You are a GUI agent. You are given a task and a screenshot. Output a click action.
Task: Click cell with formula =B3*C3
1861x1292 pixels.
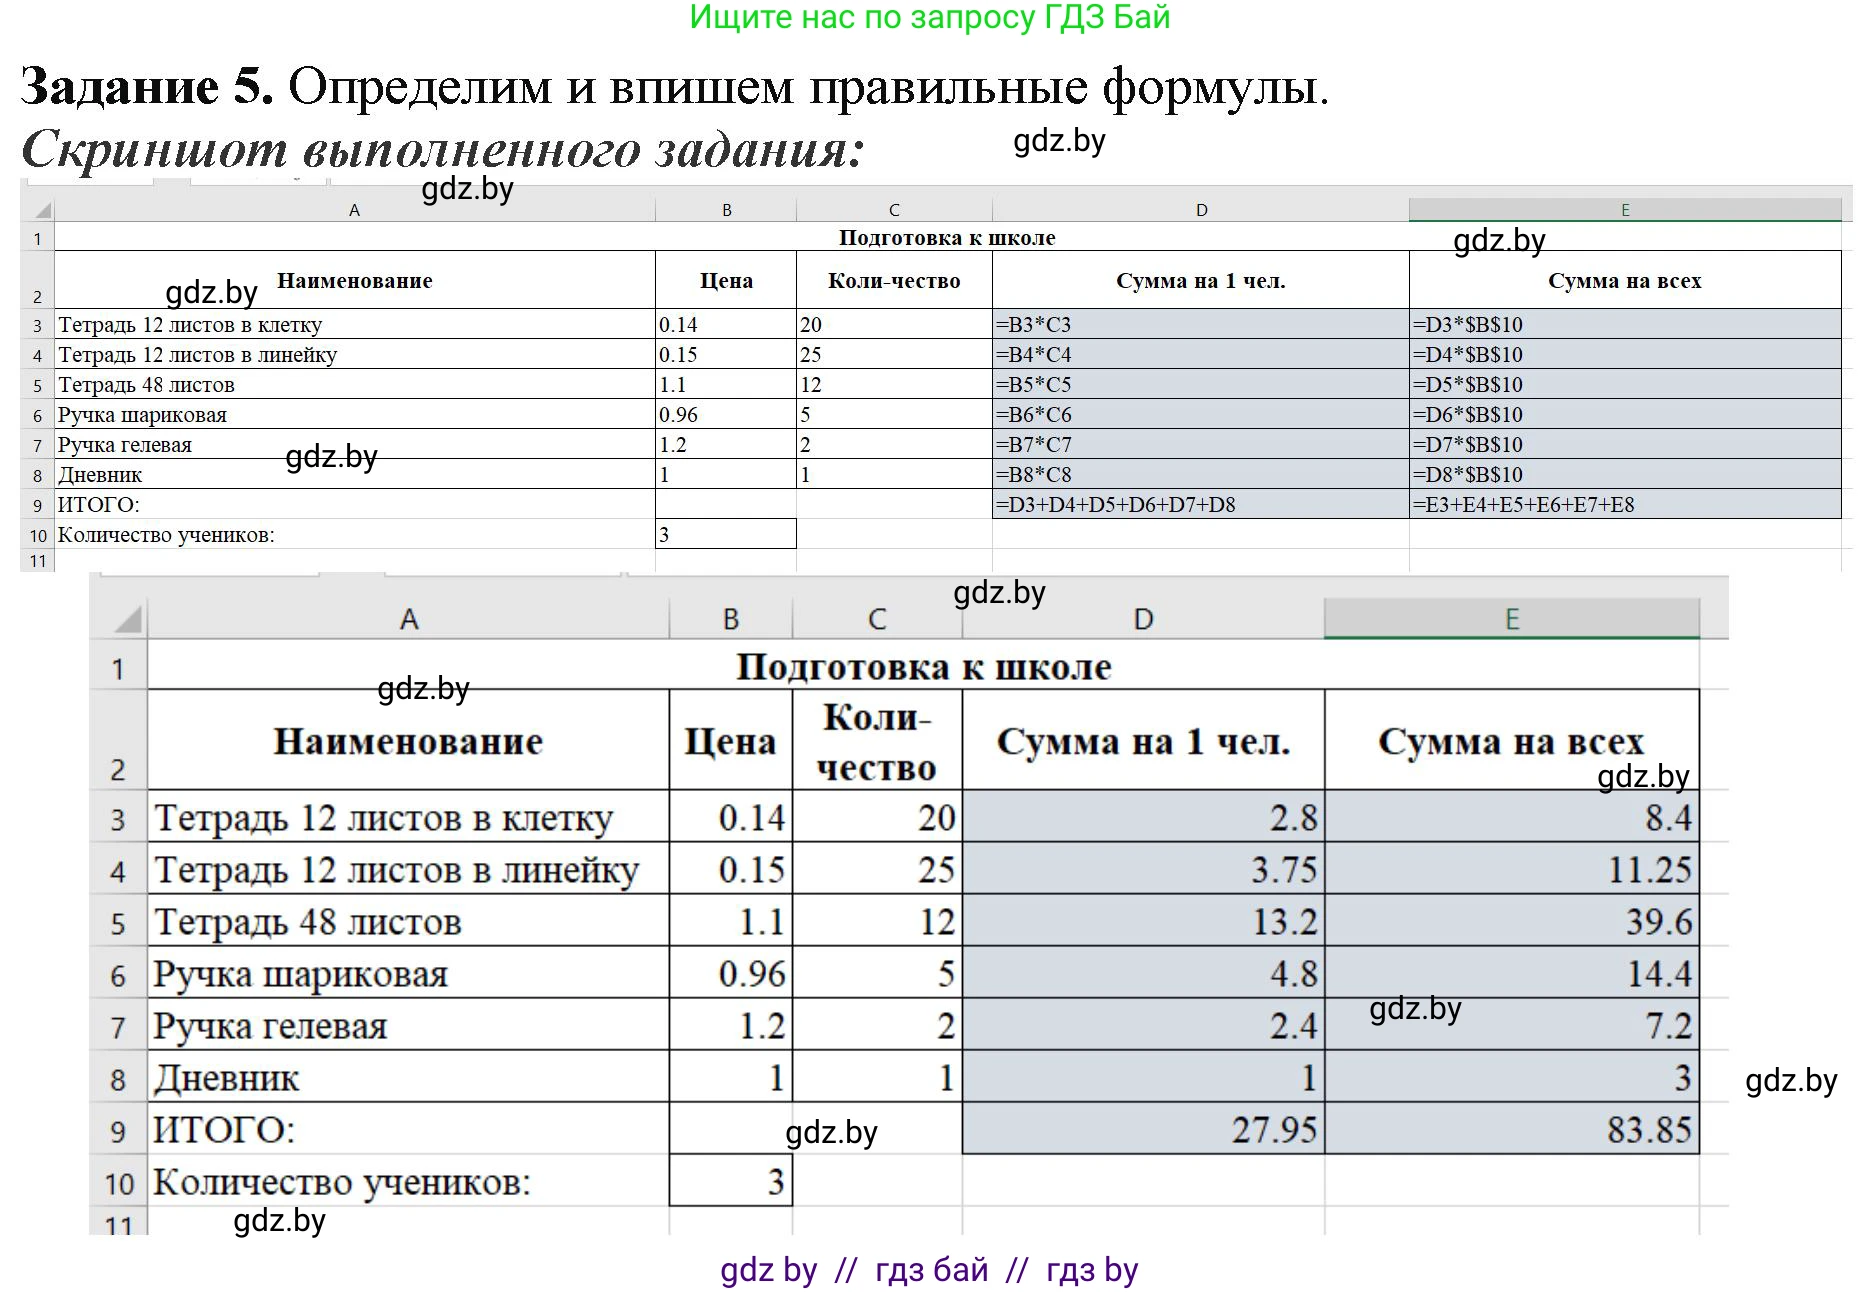pyautogui.click(x=1201, y=324)
